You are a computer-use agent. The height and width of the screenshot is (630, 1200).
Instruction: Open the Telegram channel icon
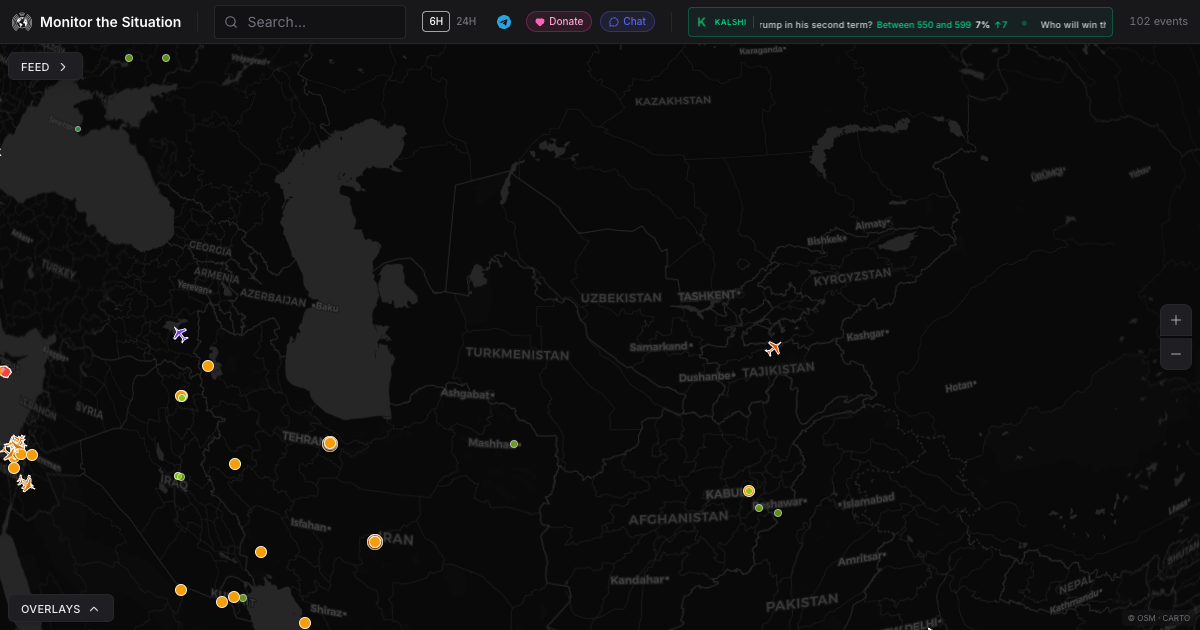pyautogui.click(x=504, y=22)
